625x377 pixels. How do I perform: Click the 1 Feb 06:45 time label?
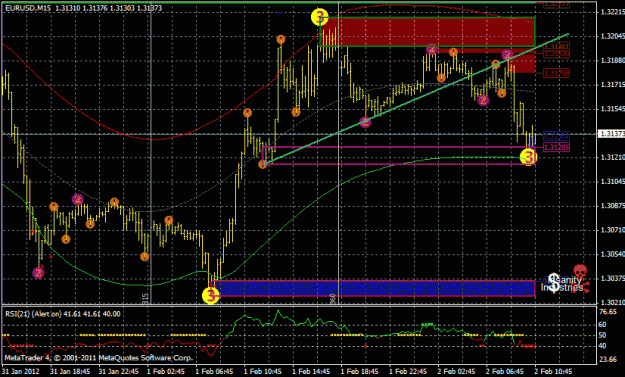214,371
